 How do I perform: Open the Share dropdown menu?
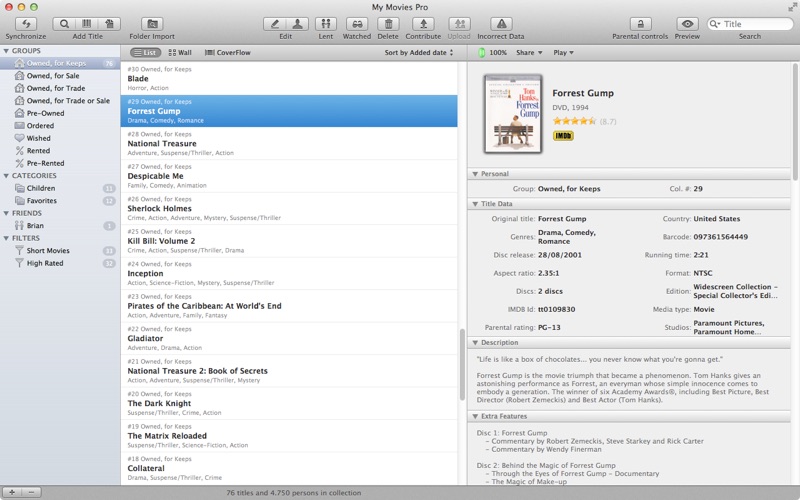pos(529,52)
